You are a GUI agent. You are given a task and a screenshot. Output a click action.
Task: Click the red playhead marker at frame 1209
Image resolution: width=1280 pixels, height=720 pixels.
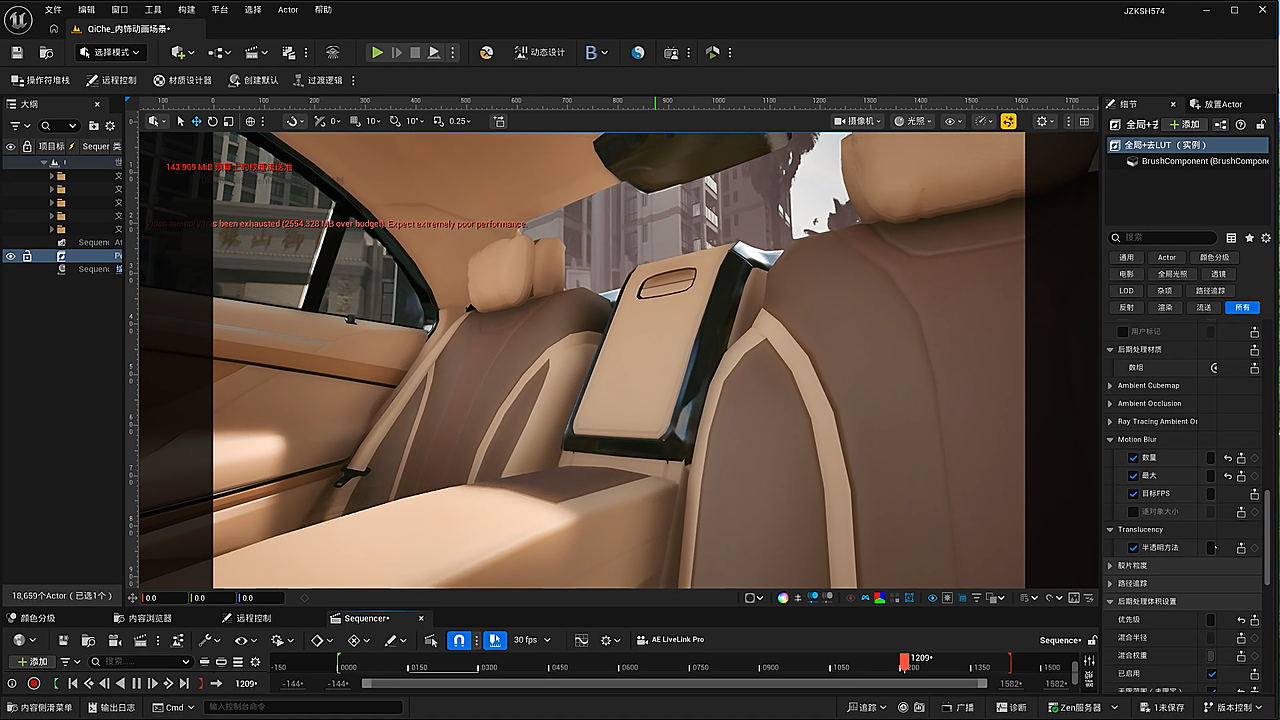(x=904, y=661)
